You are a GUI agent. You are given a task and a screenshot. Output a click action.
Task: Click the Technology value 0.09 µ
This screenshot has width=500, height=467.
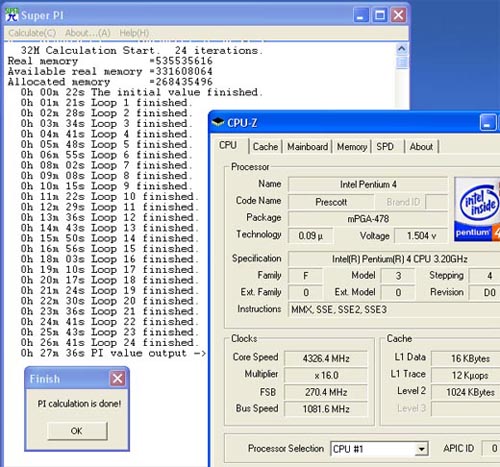[310, 236]
